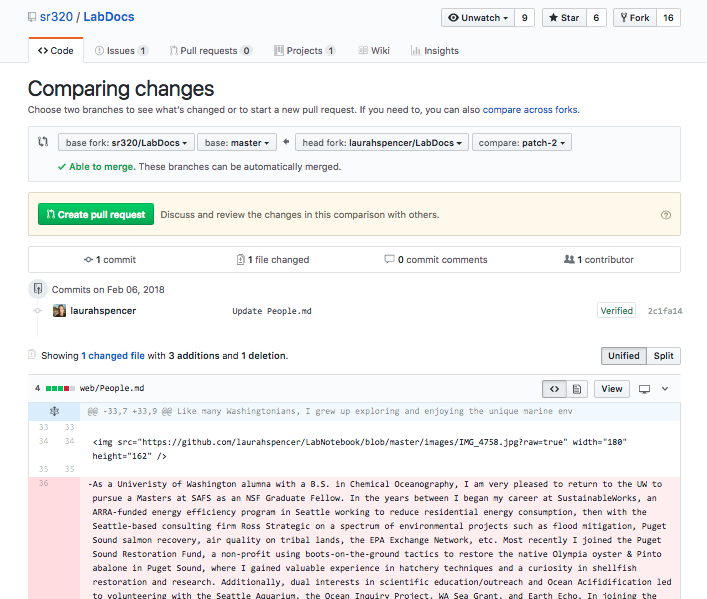Click the help question mark icon
The image size is (707, 599).
coord(666,215)
